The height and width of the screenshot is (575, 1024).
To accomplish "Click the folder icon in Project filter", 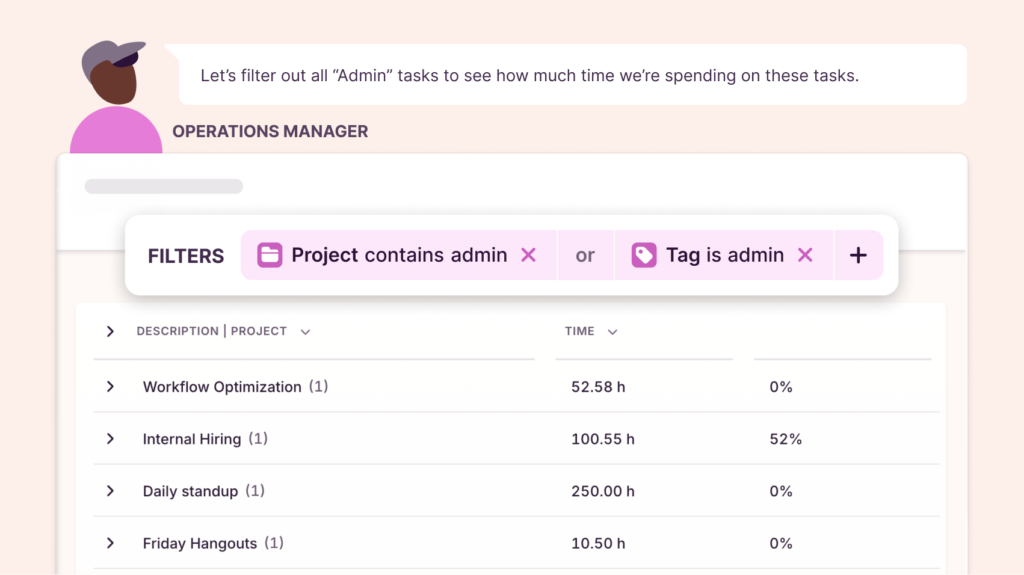I will (270, 255).
